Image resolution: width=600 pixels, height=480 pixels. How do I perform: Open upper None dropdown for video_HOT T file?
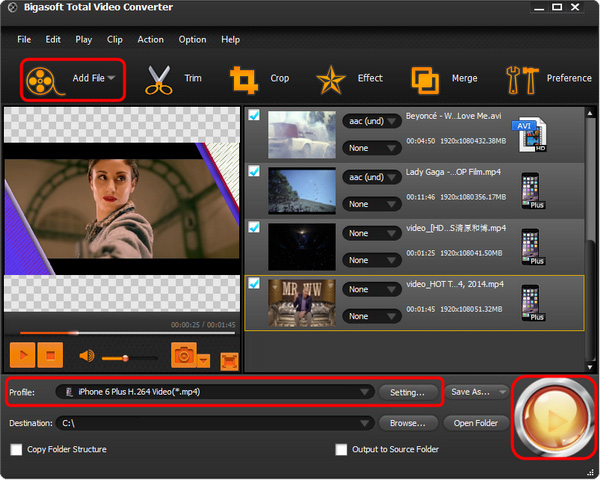coord(372,289)
